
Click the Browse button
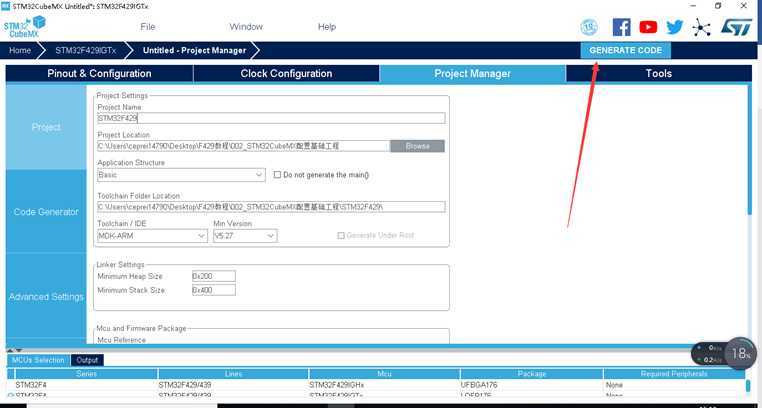(417, 146)
